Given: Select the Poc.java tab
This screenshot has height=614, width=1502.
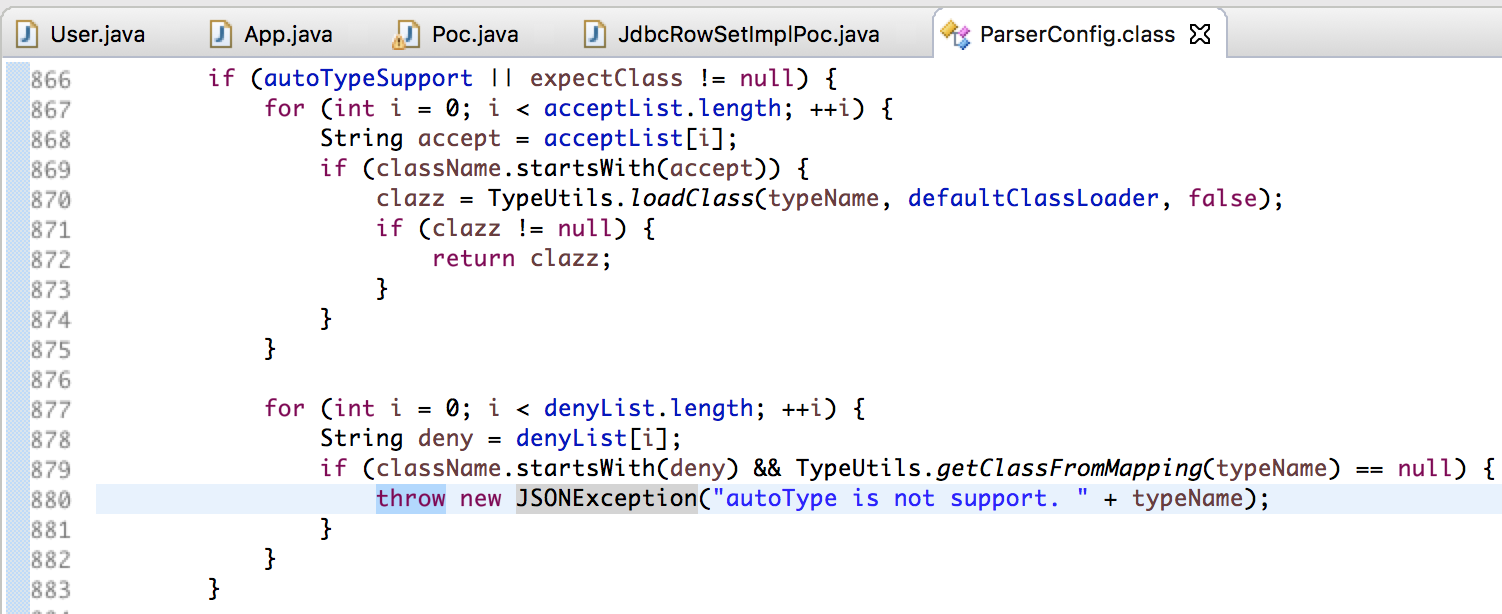Looking at the screenshot, I should pos(457,34).
